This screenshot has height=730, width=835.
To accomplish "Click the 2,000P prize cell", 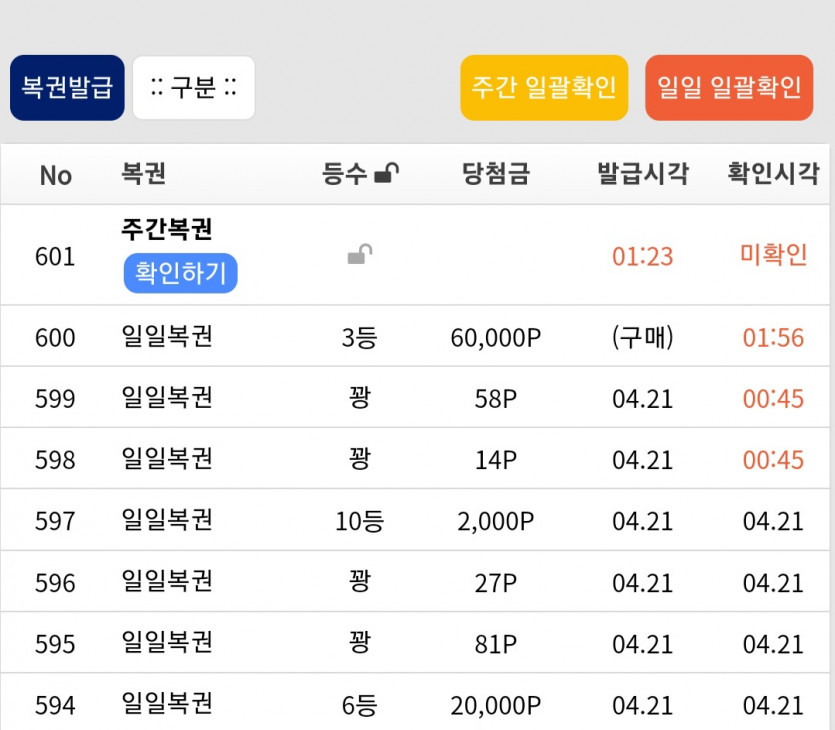I will pyautogui.click(x=496, y=521).
